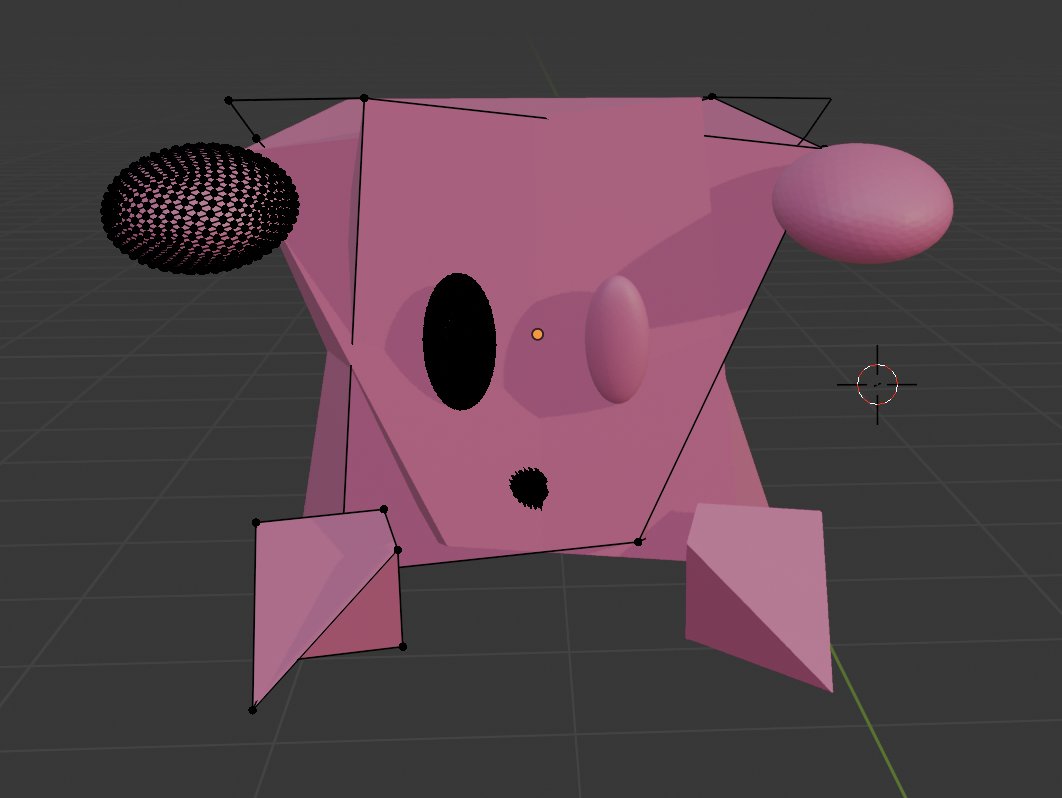Select the smooth pink right ear ellipsoid
This screenshot has height=798, width=1062.
863,203
